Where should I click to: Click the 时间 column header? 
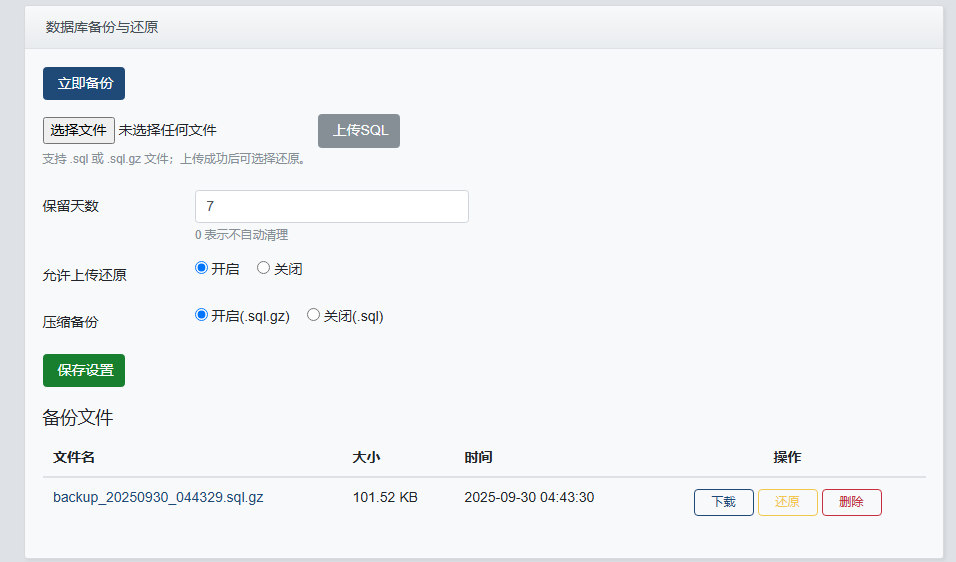478,457
